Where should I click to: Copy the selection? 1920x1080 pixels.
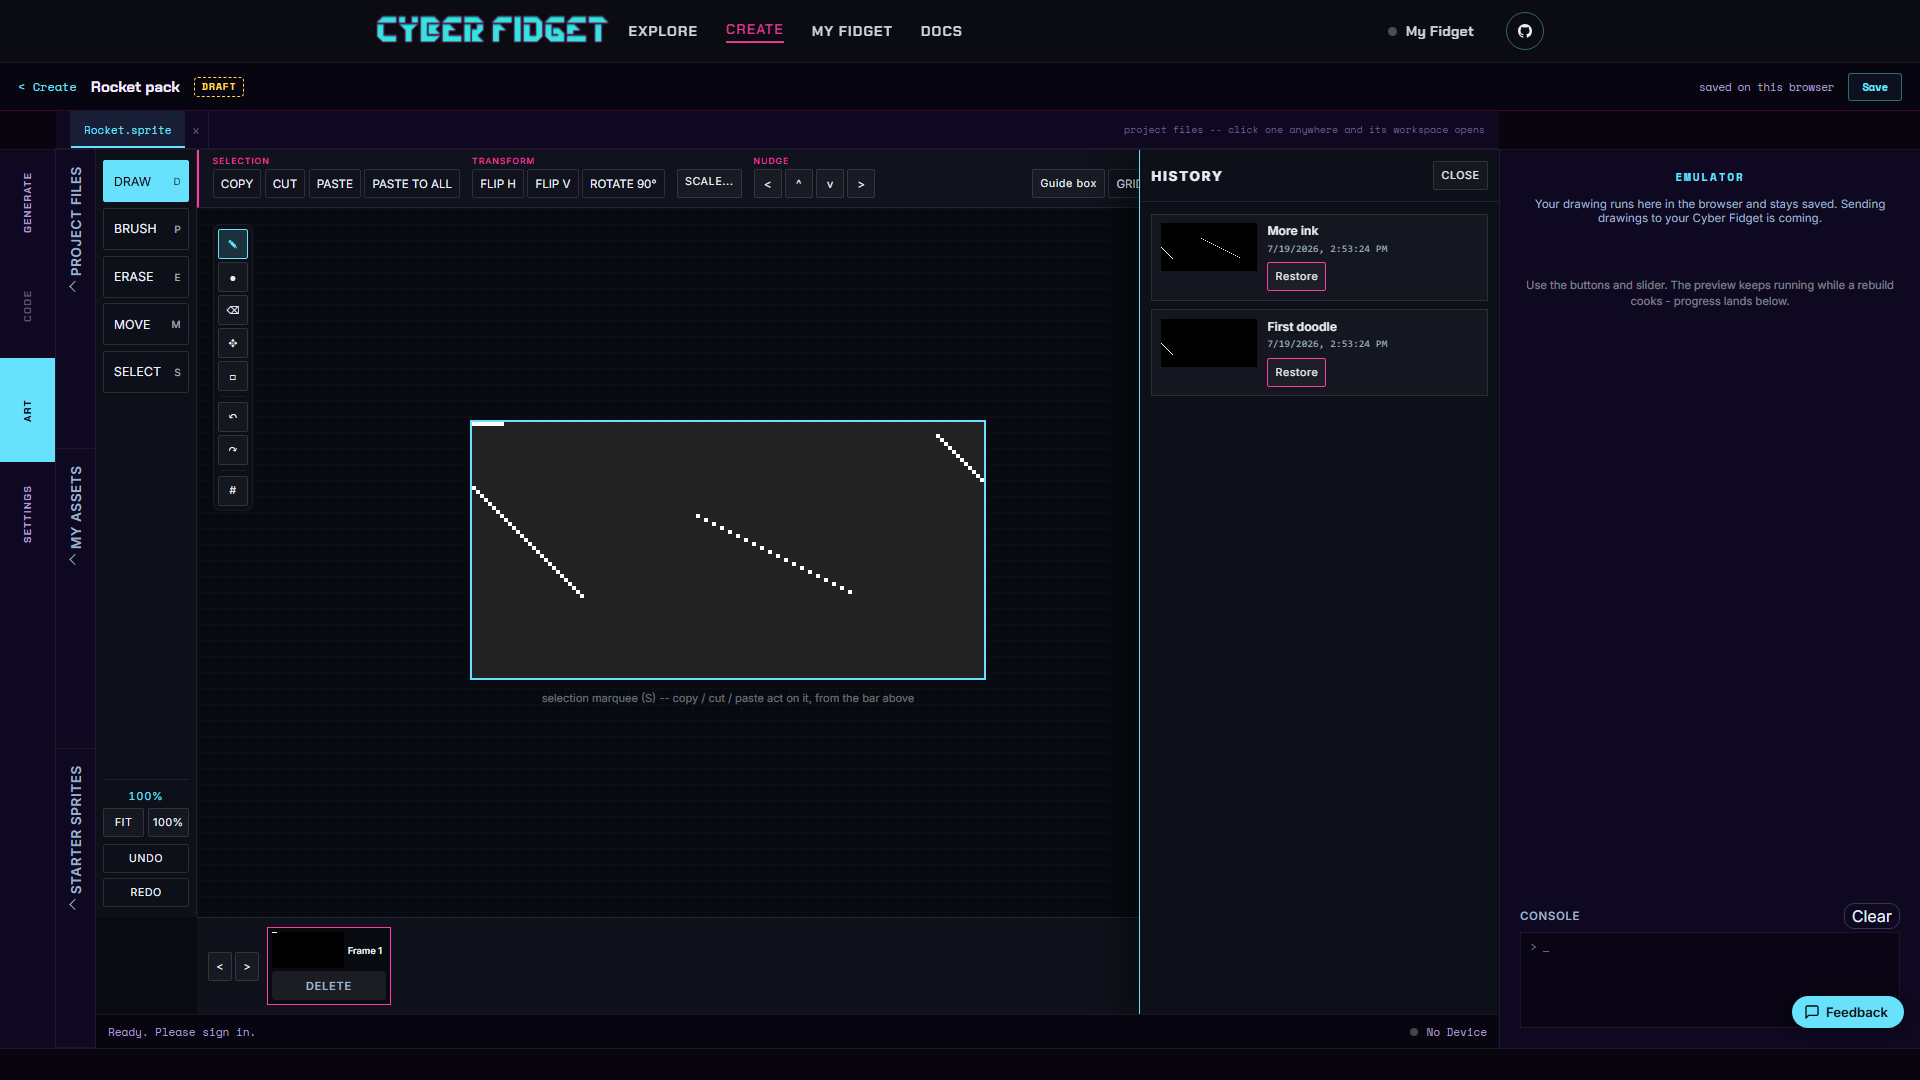237,184
